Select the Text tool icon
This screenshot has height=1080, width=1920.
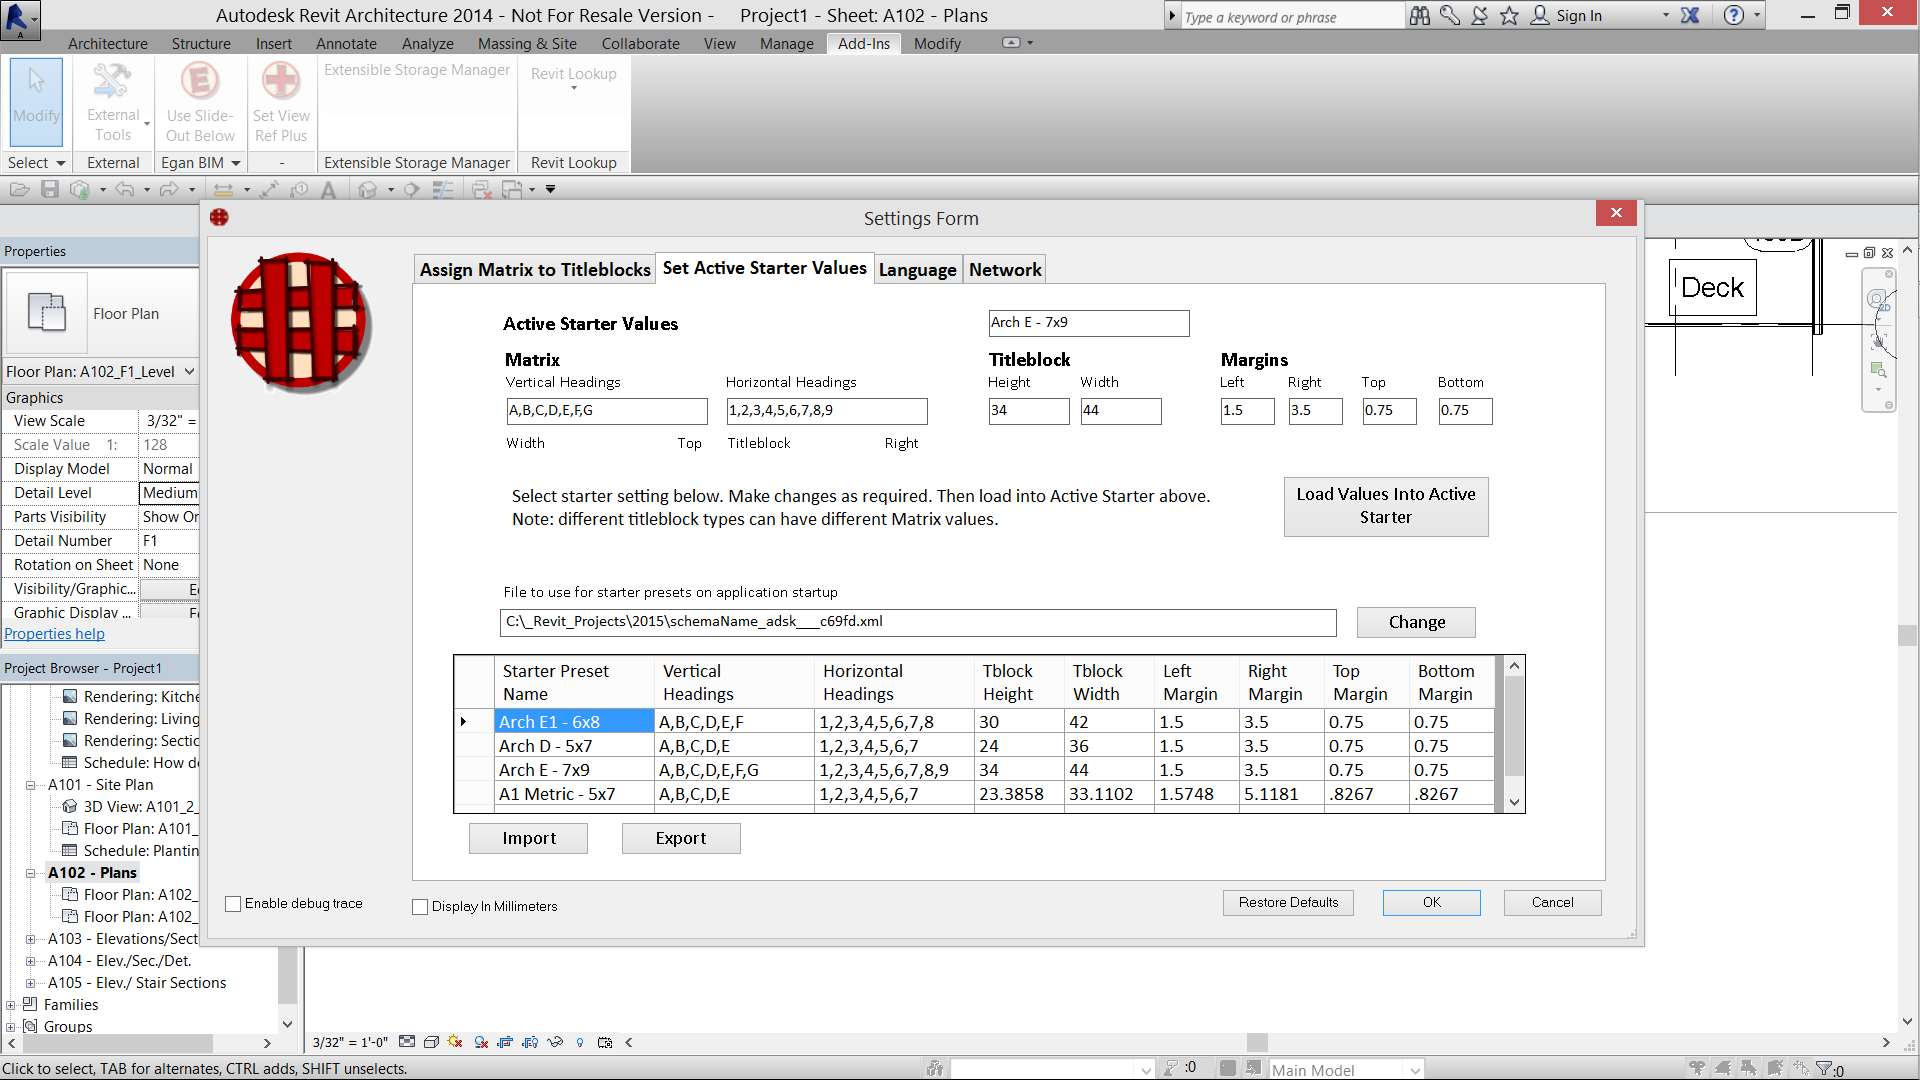coord(328,190)
